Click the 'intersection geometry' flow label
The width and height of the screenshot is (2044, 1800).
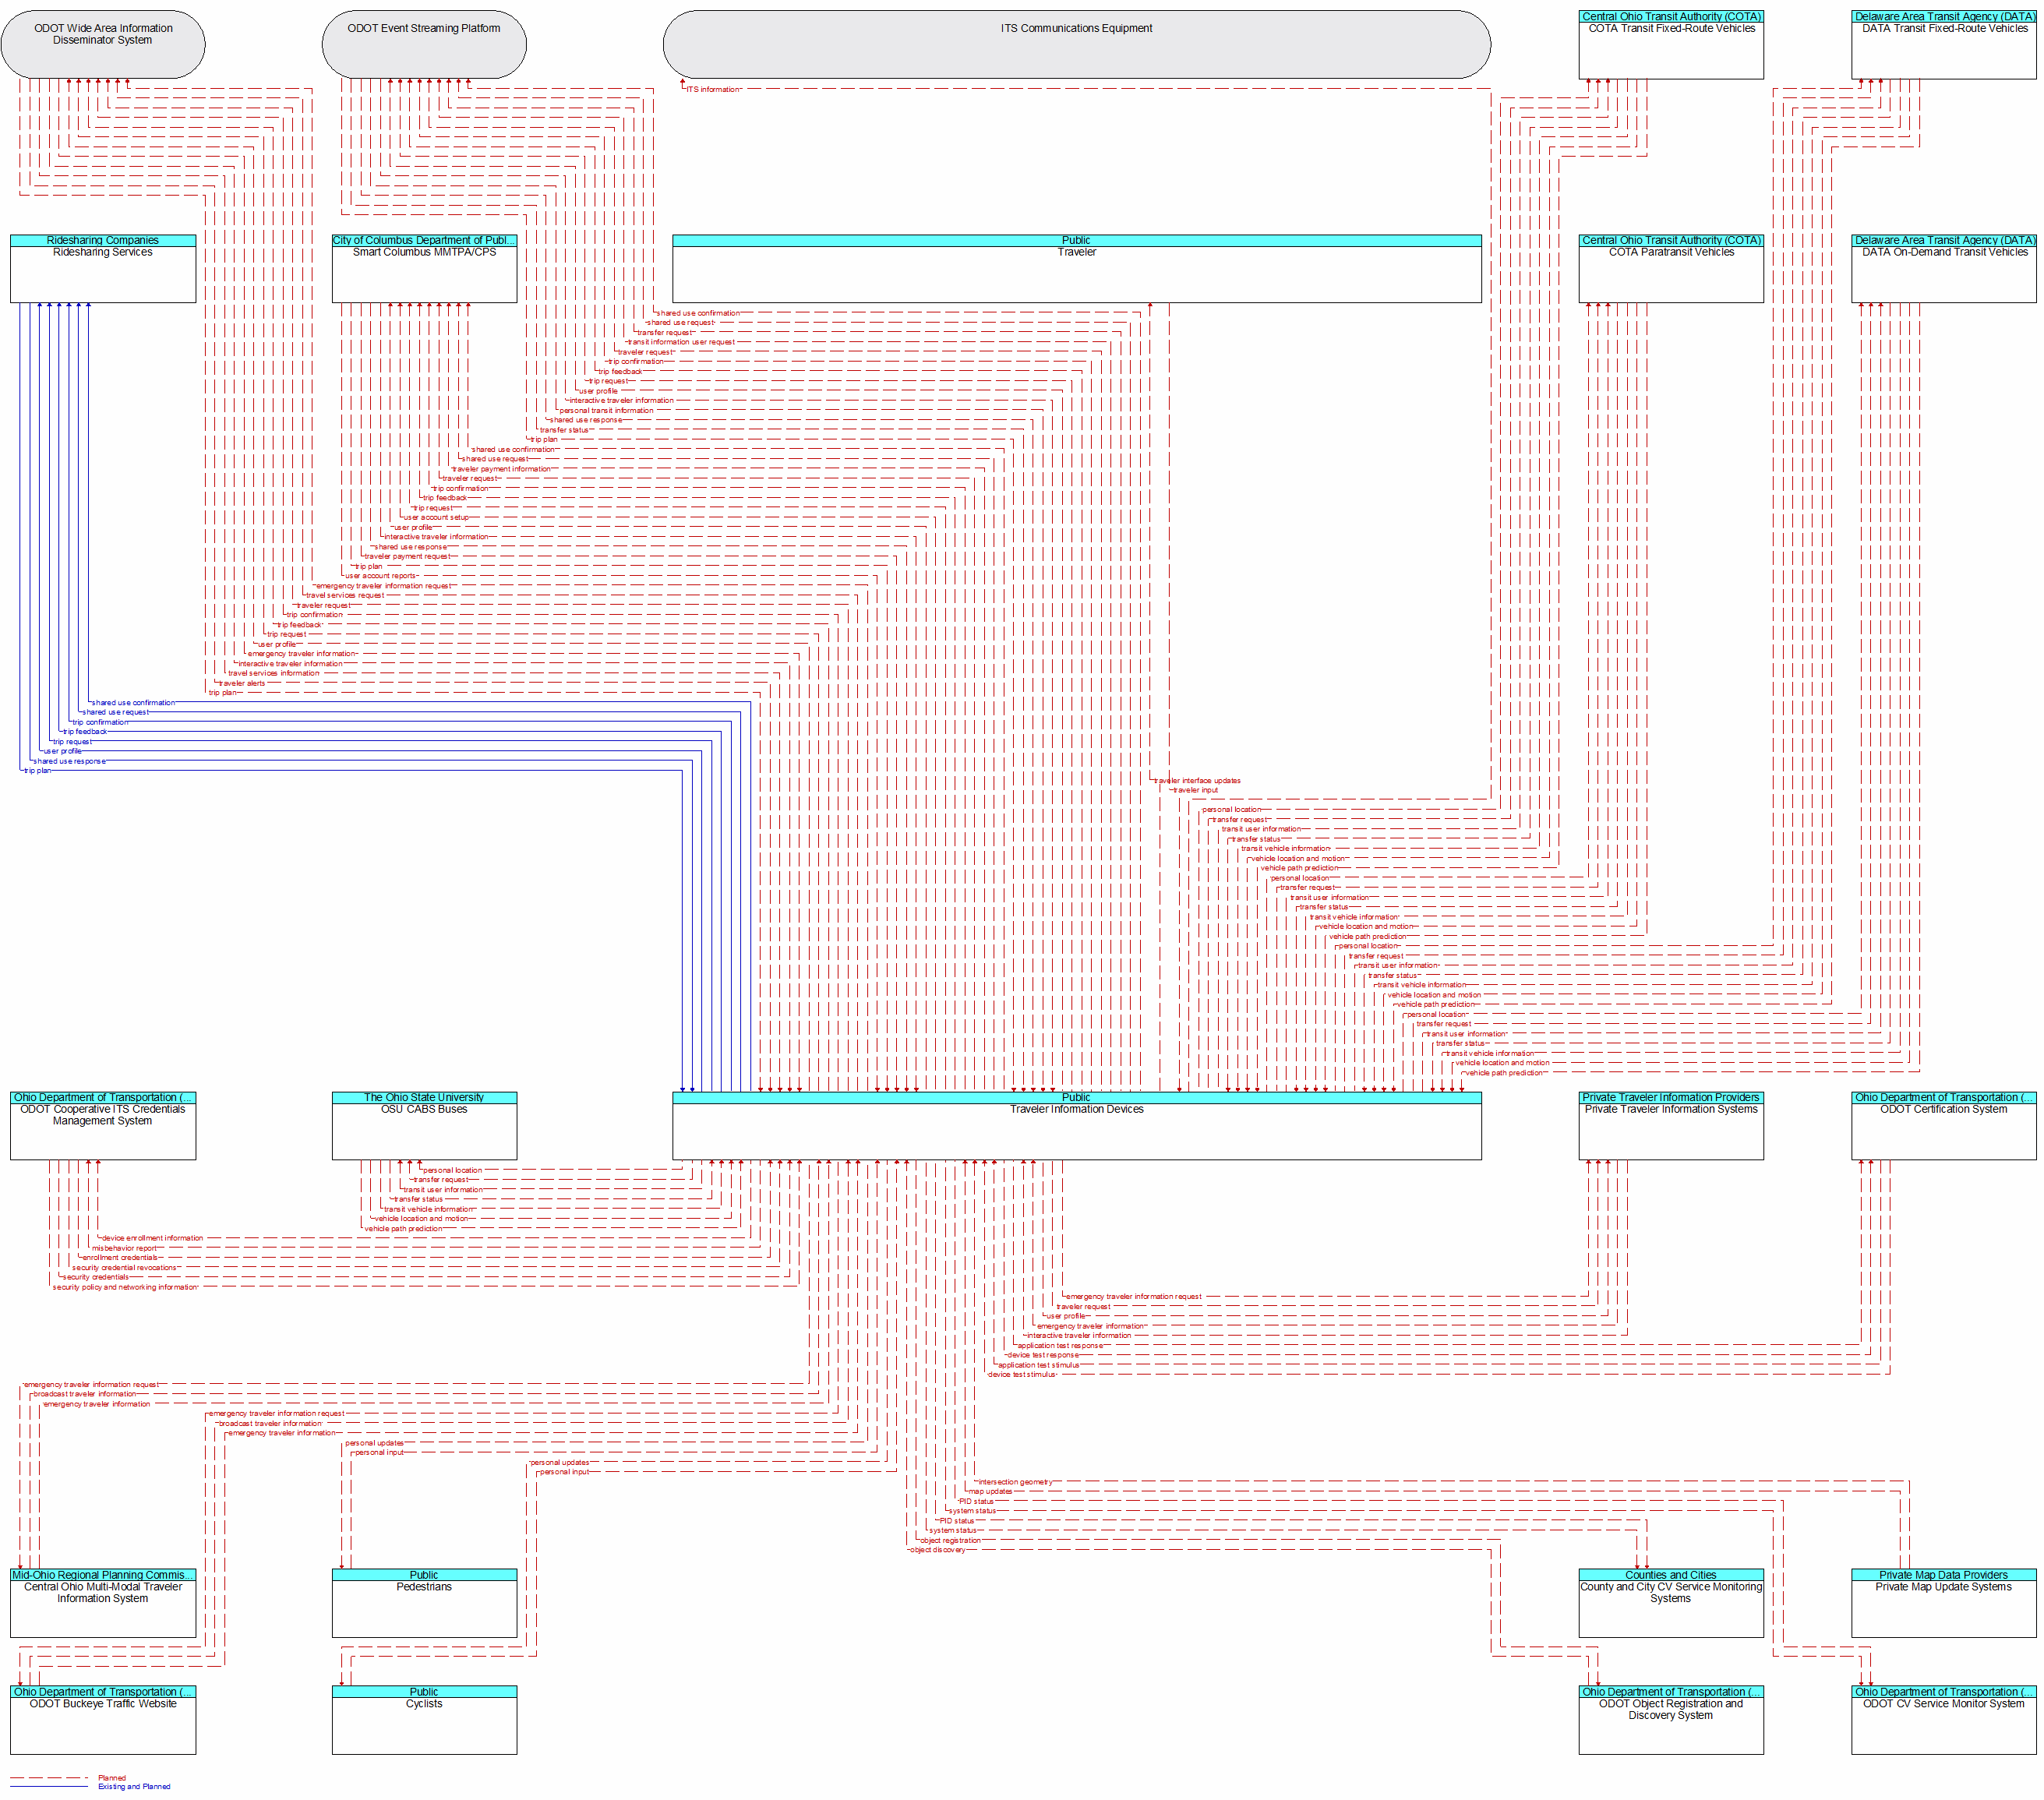[x=1015, y=1482]
